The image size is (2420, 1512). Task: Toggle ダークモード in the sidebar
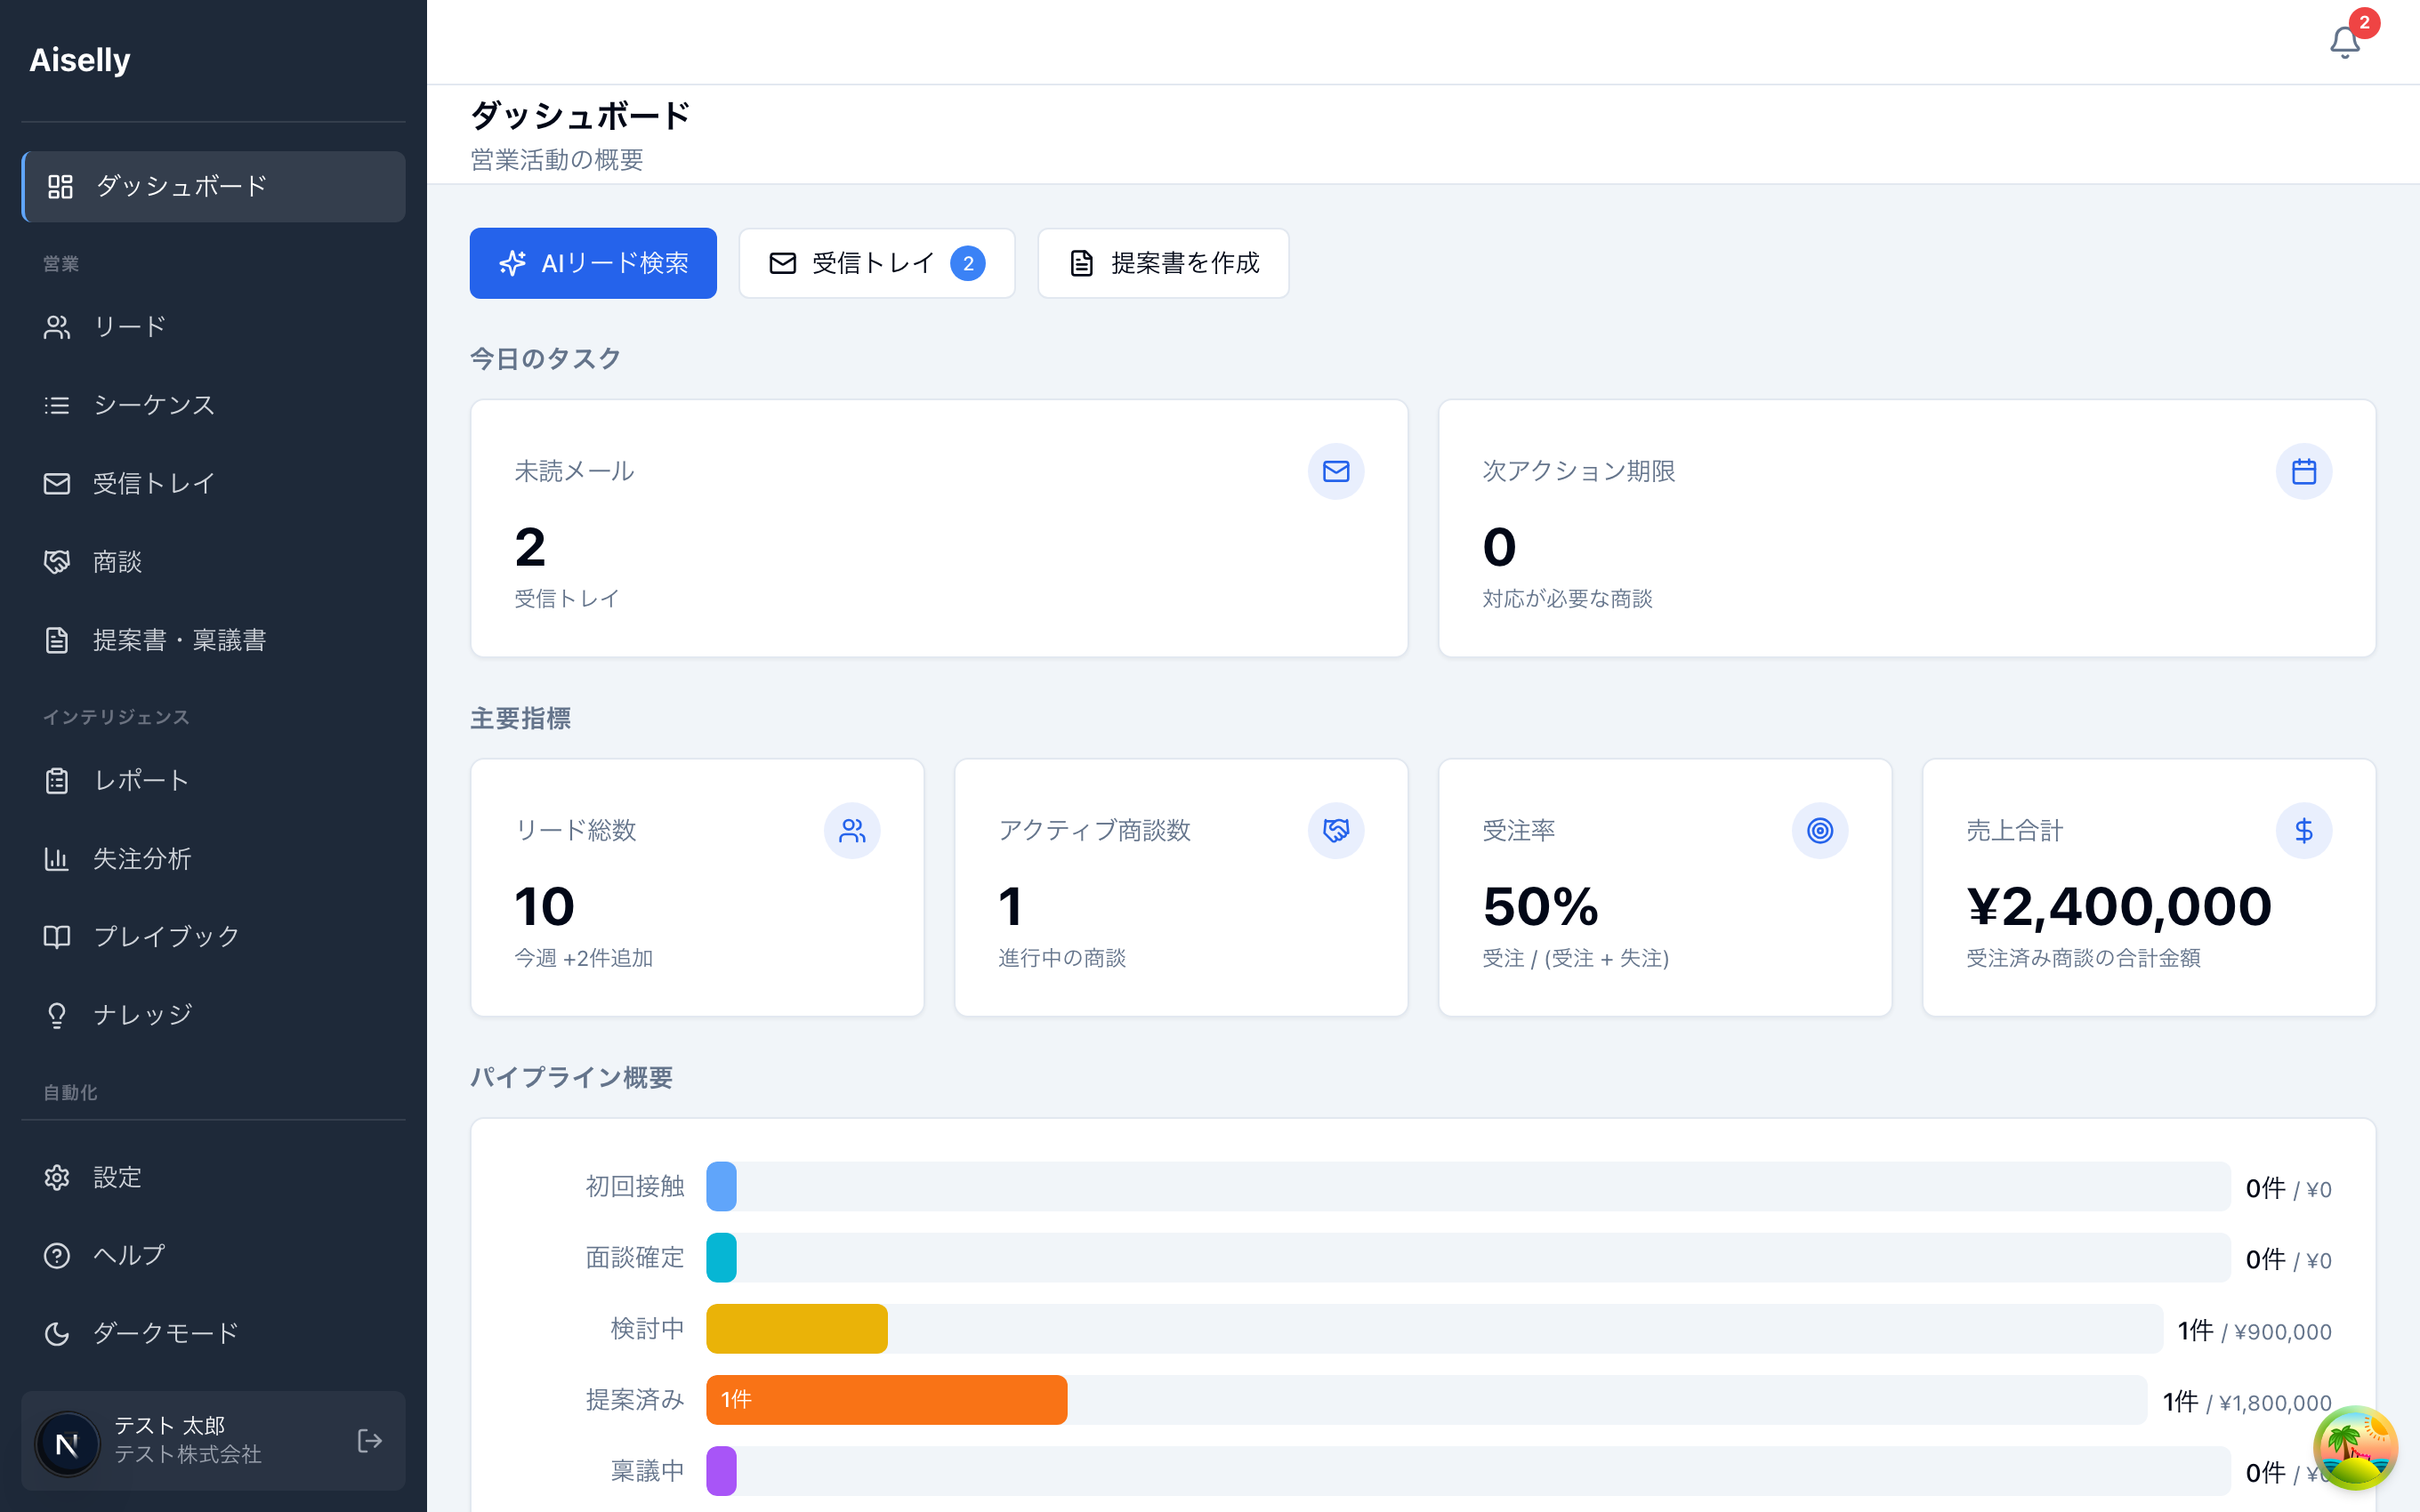click(213, 1333)
